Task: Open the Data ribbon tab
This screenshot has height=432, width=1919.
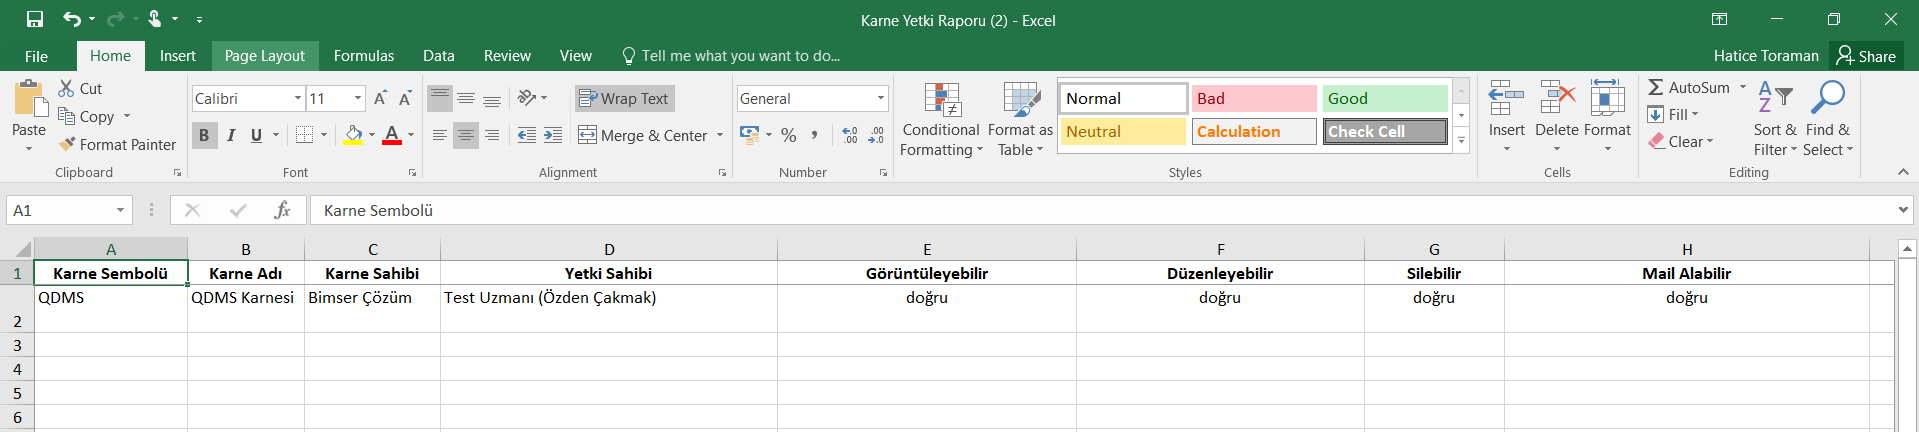Action: tap(438, 56)
